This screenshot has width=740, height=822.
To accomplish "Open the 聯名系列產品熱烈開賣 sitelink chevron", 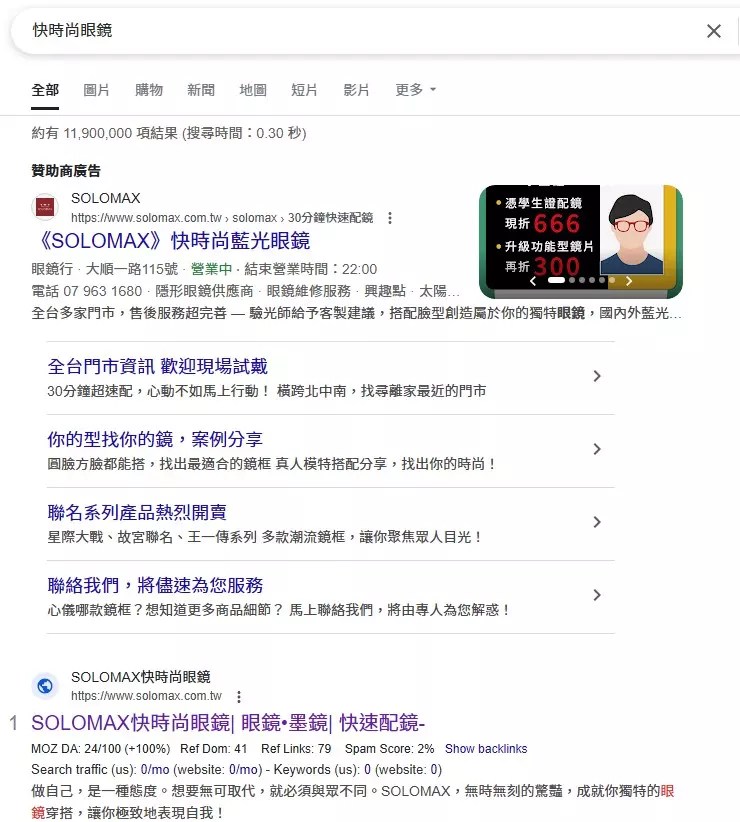I will click(x=597, y=522).
